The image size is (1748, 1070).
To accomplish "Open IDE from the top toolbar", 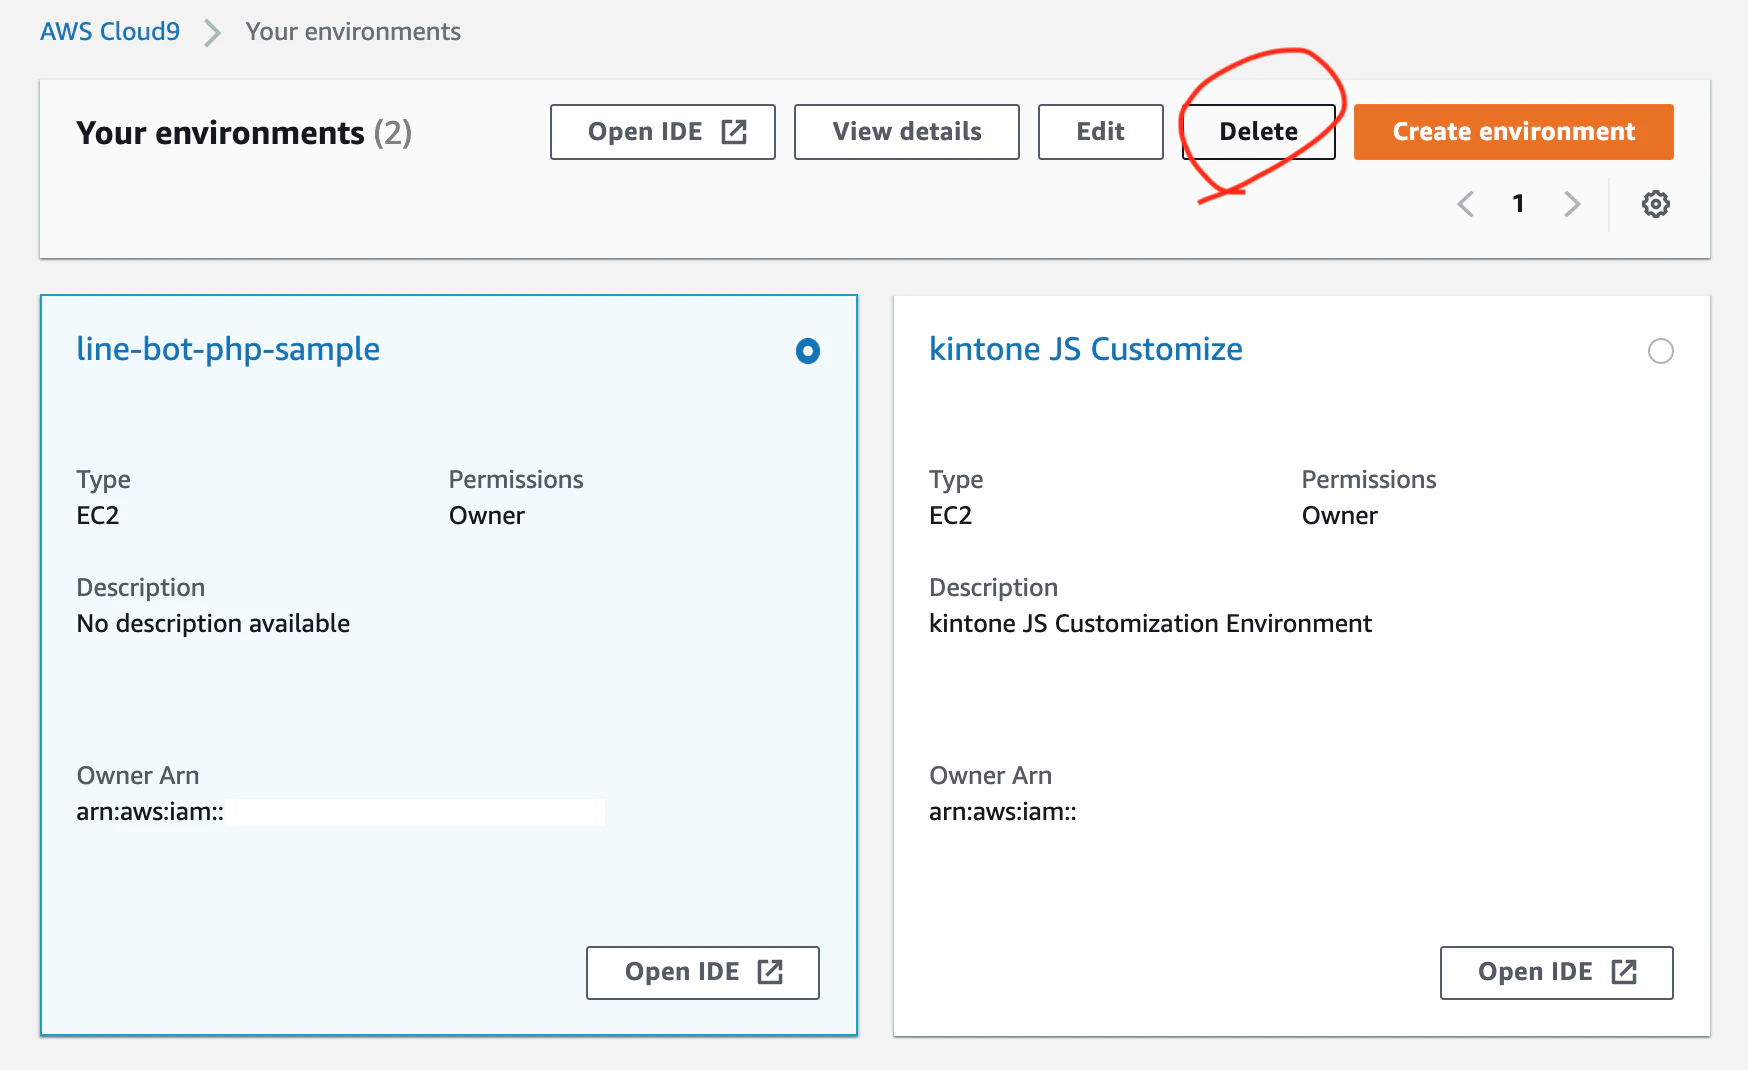I will coord(663,132).
